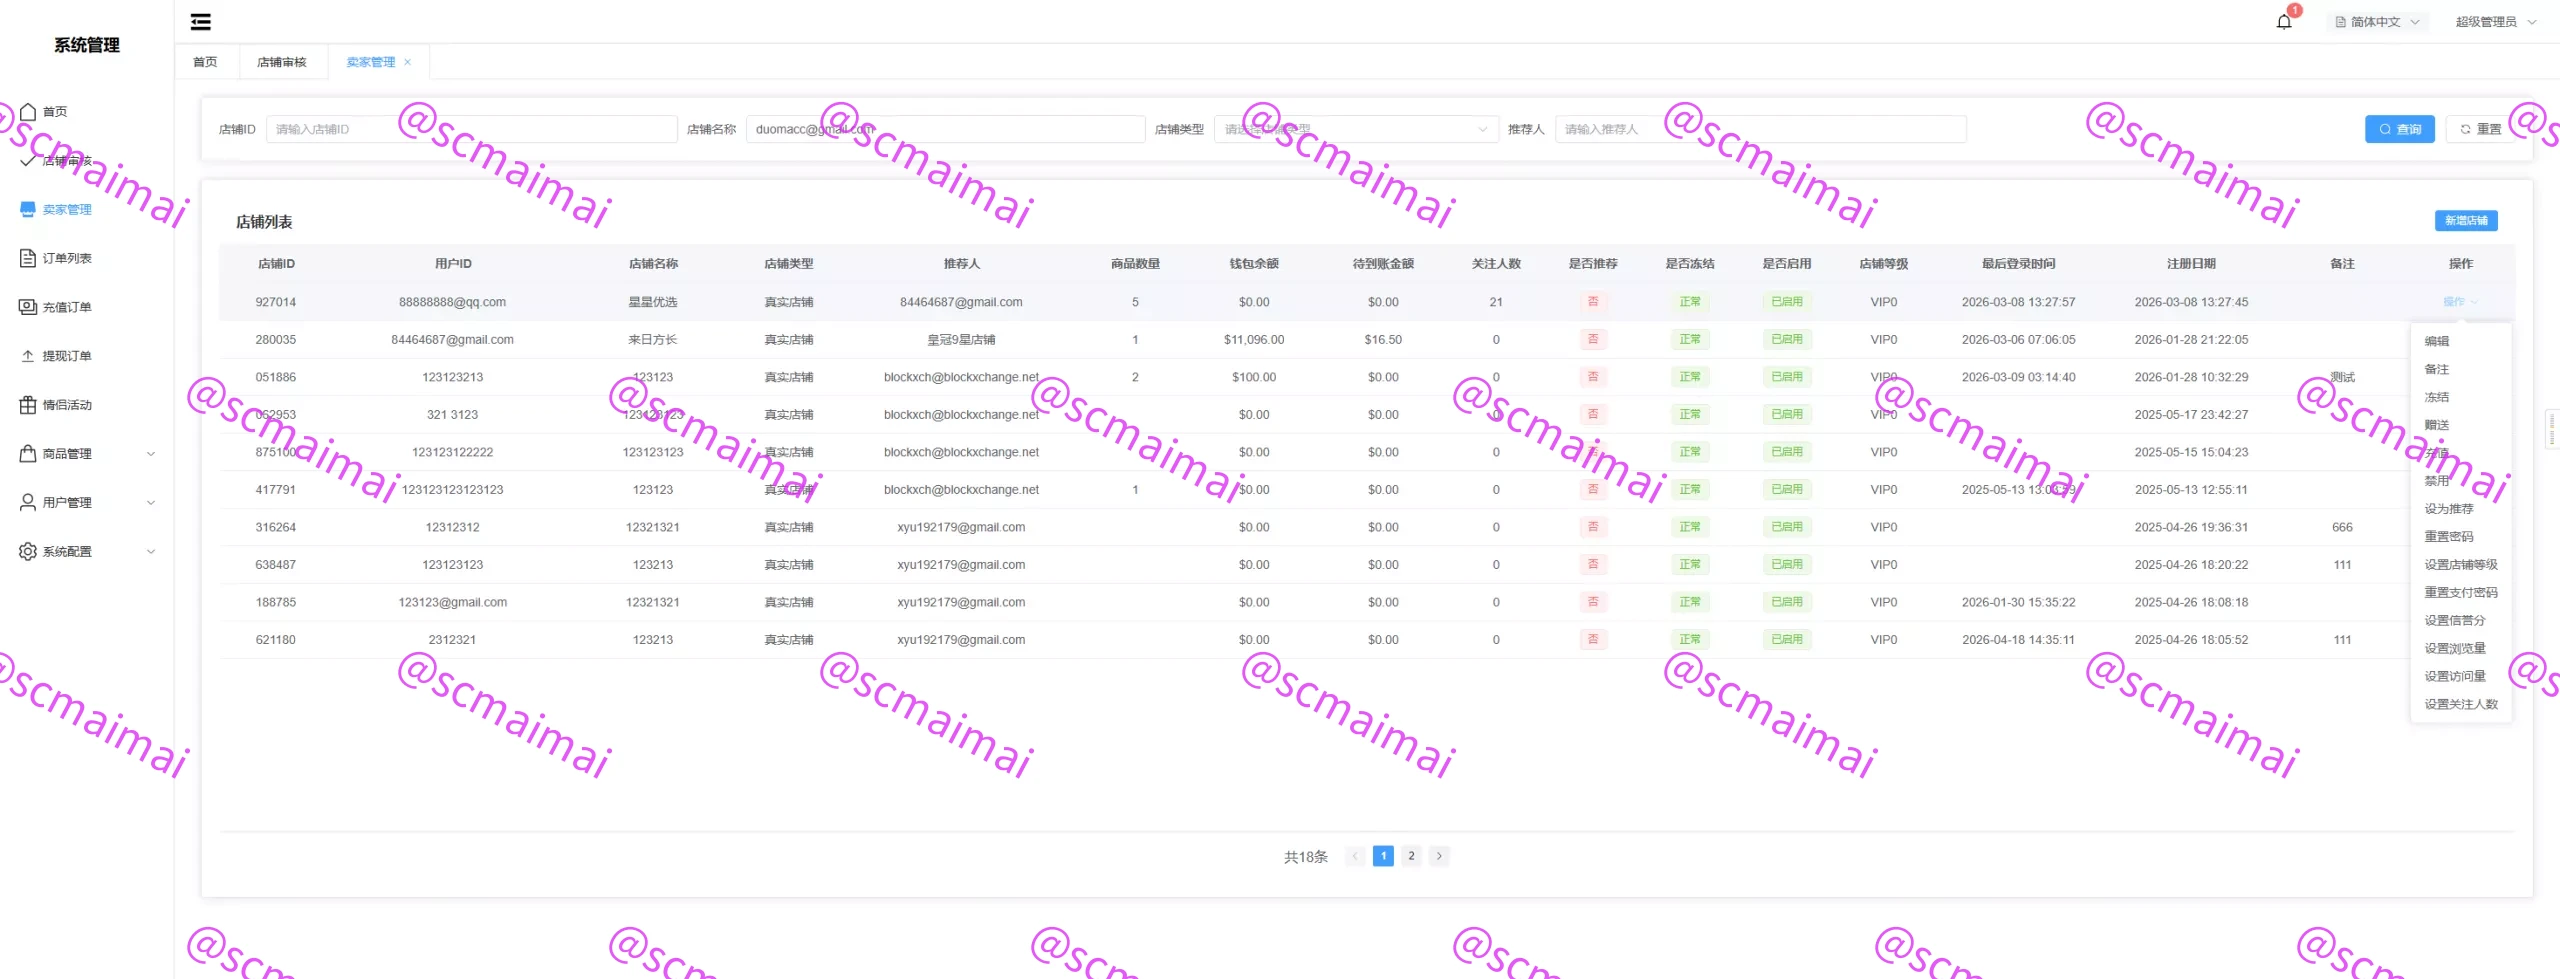Click user ID 123123@gmail.com
This screenshot has width=2560, height=979.
(452, 603)
